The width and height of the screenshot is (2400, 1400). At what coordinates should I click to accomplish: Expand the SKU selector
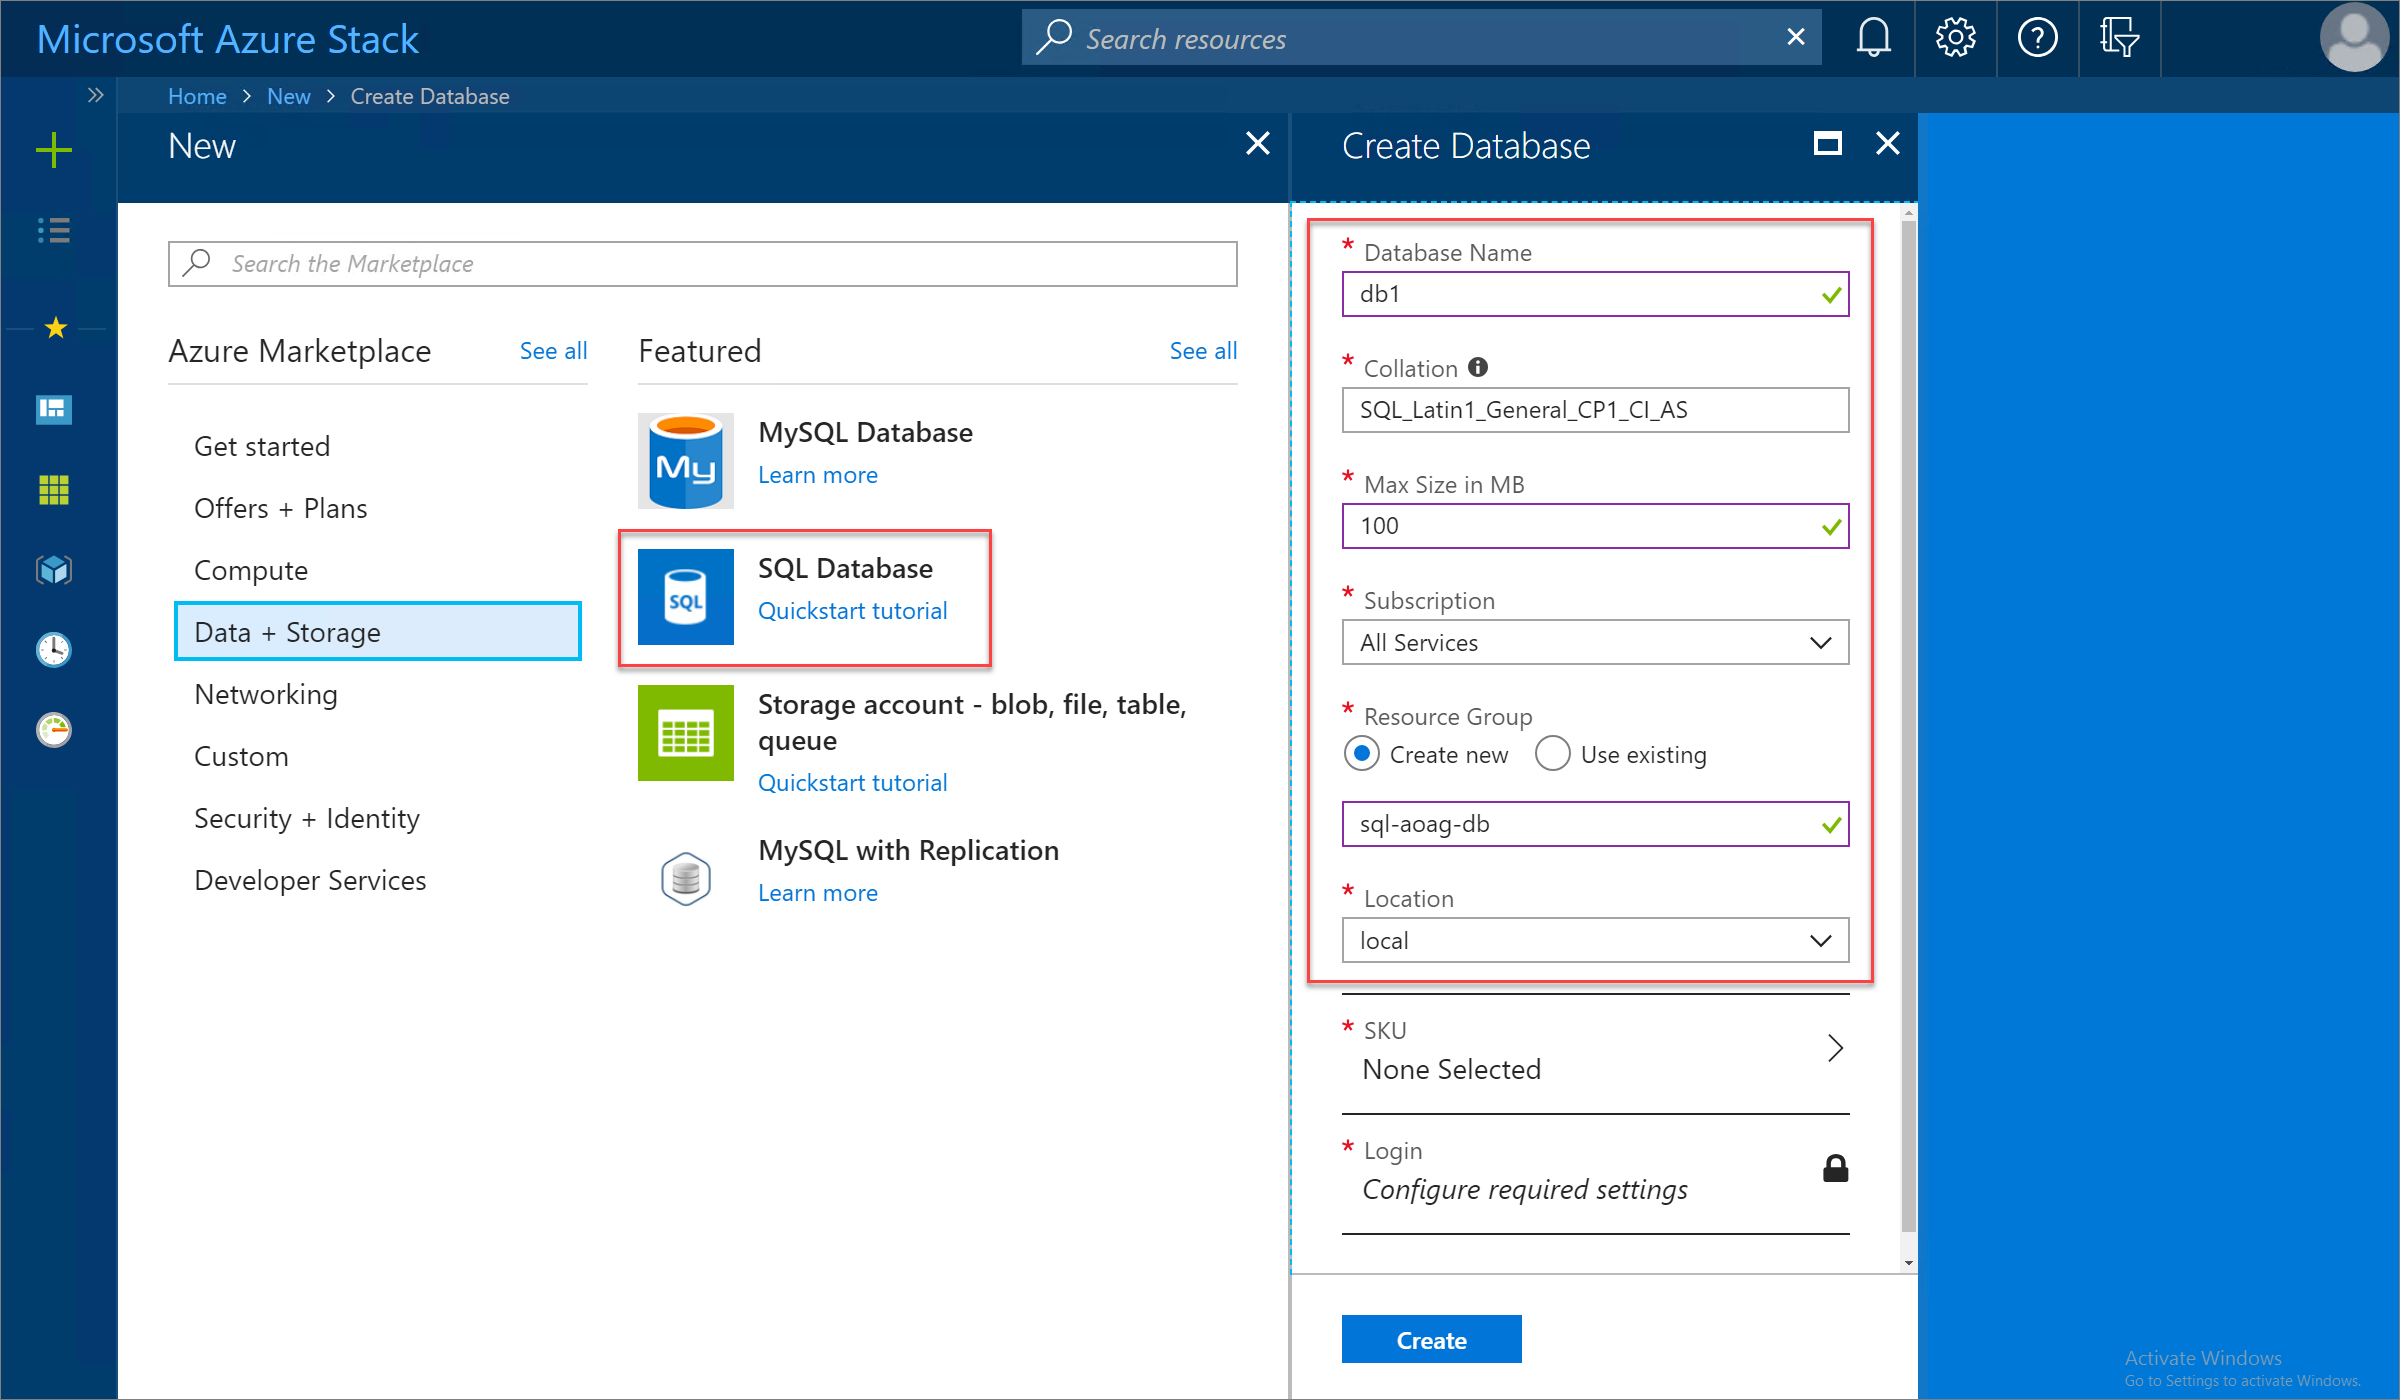click(x=1833, y=1047)
